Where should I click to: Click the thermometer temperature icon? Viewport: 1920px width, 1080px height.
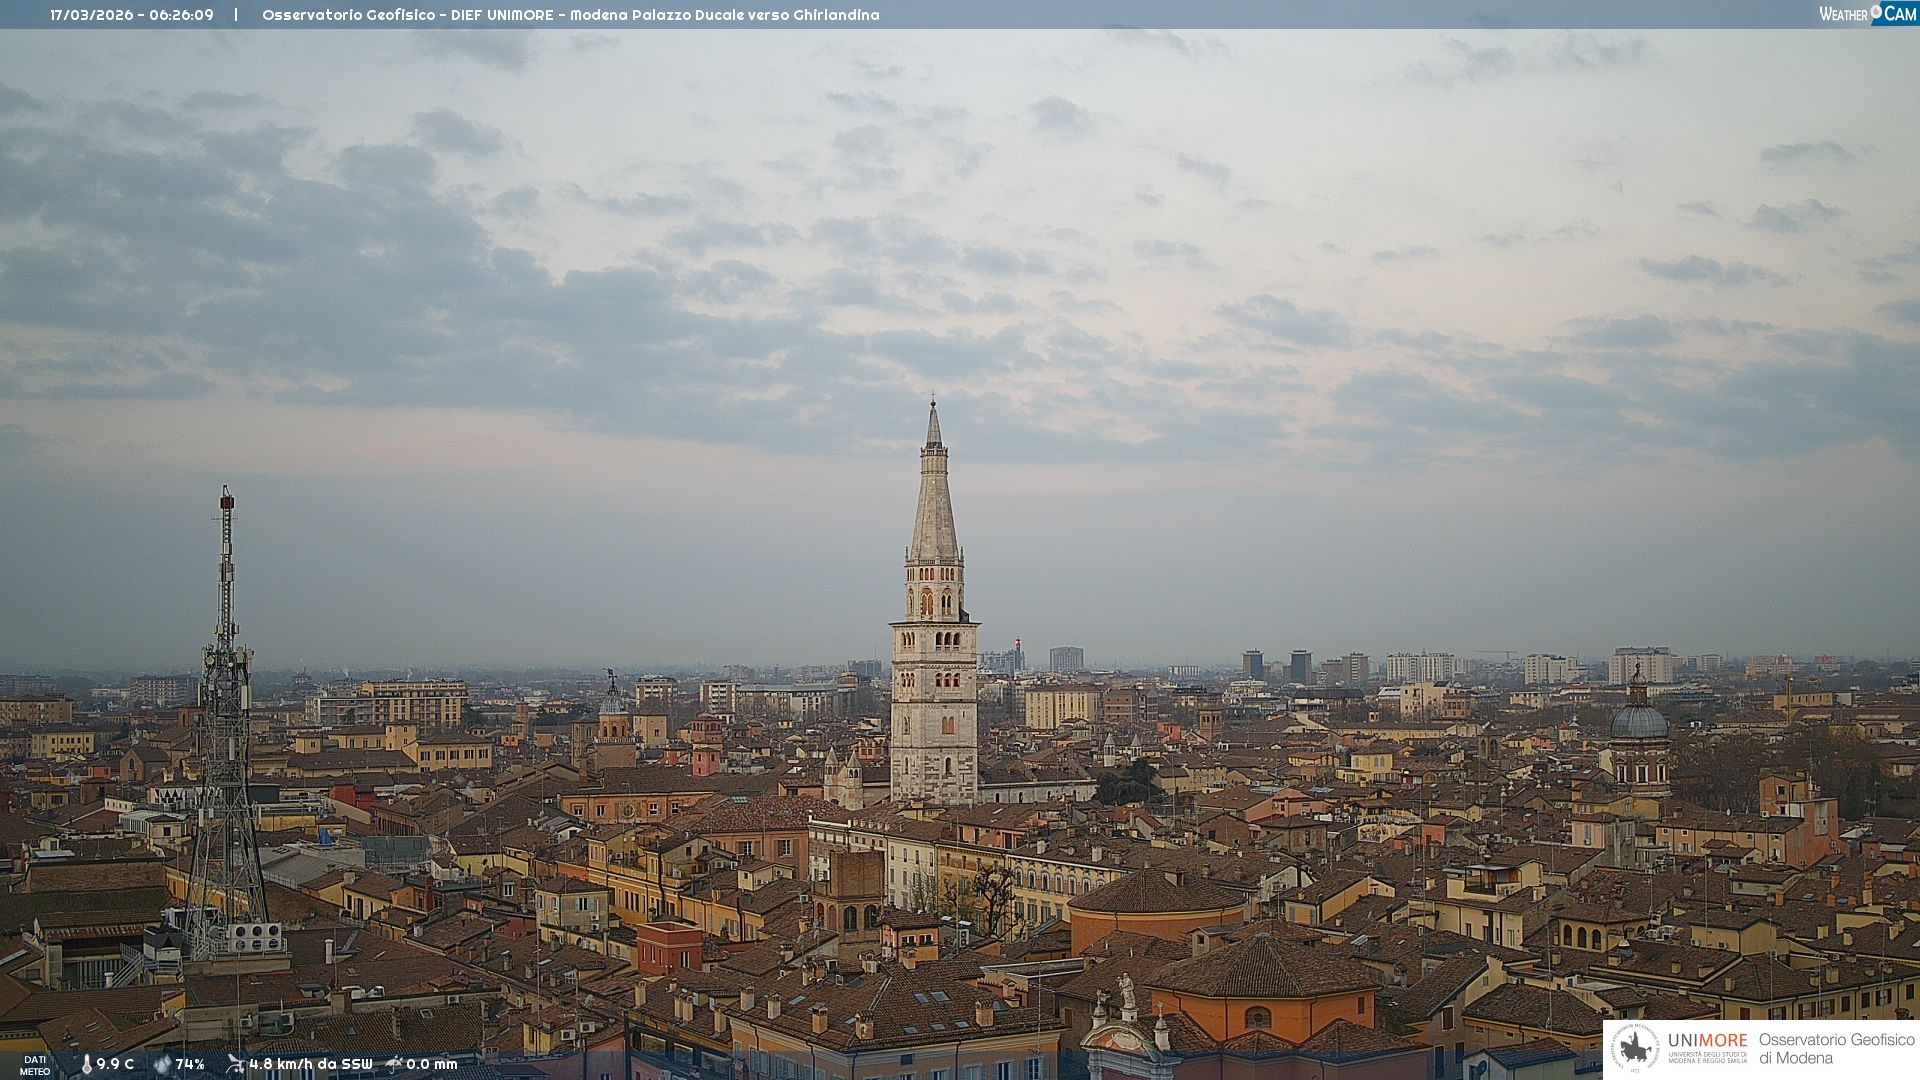(x=86, y=1064)
